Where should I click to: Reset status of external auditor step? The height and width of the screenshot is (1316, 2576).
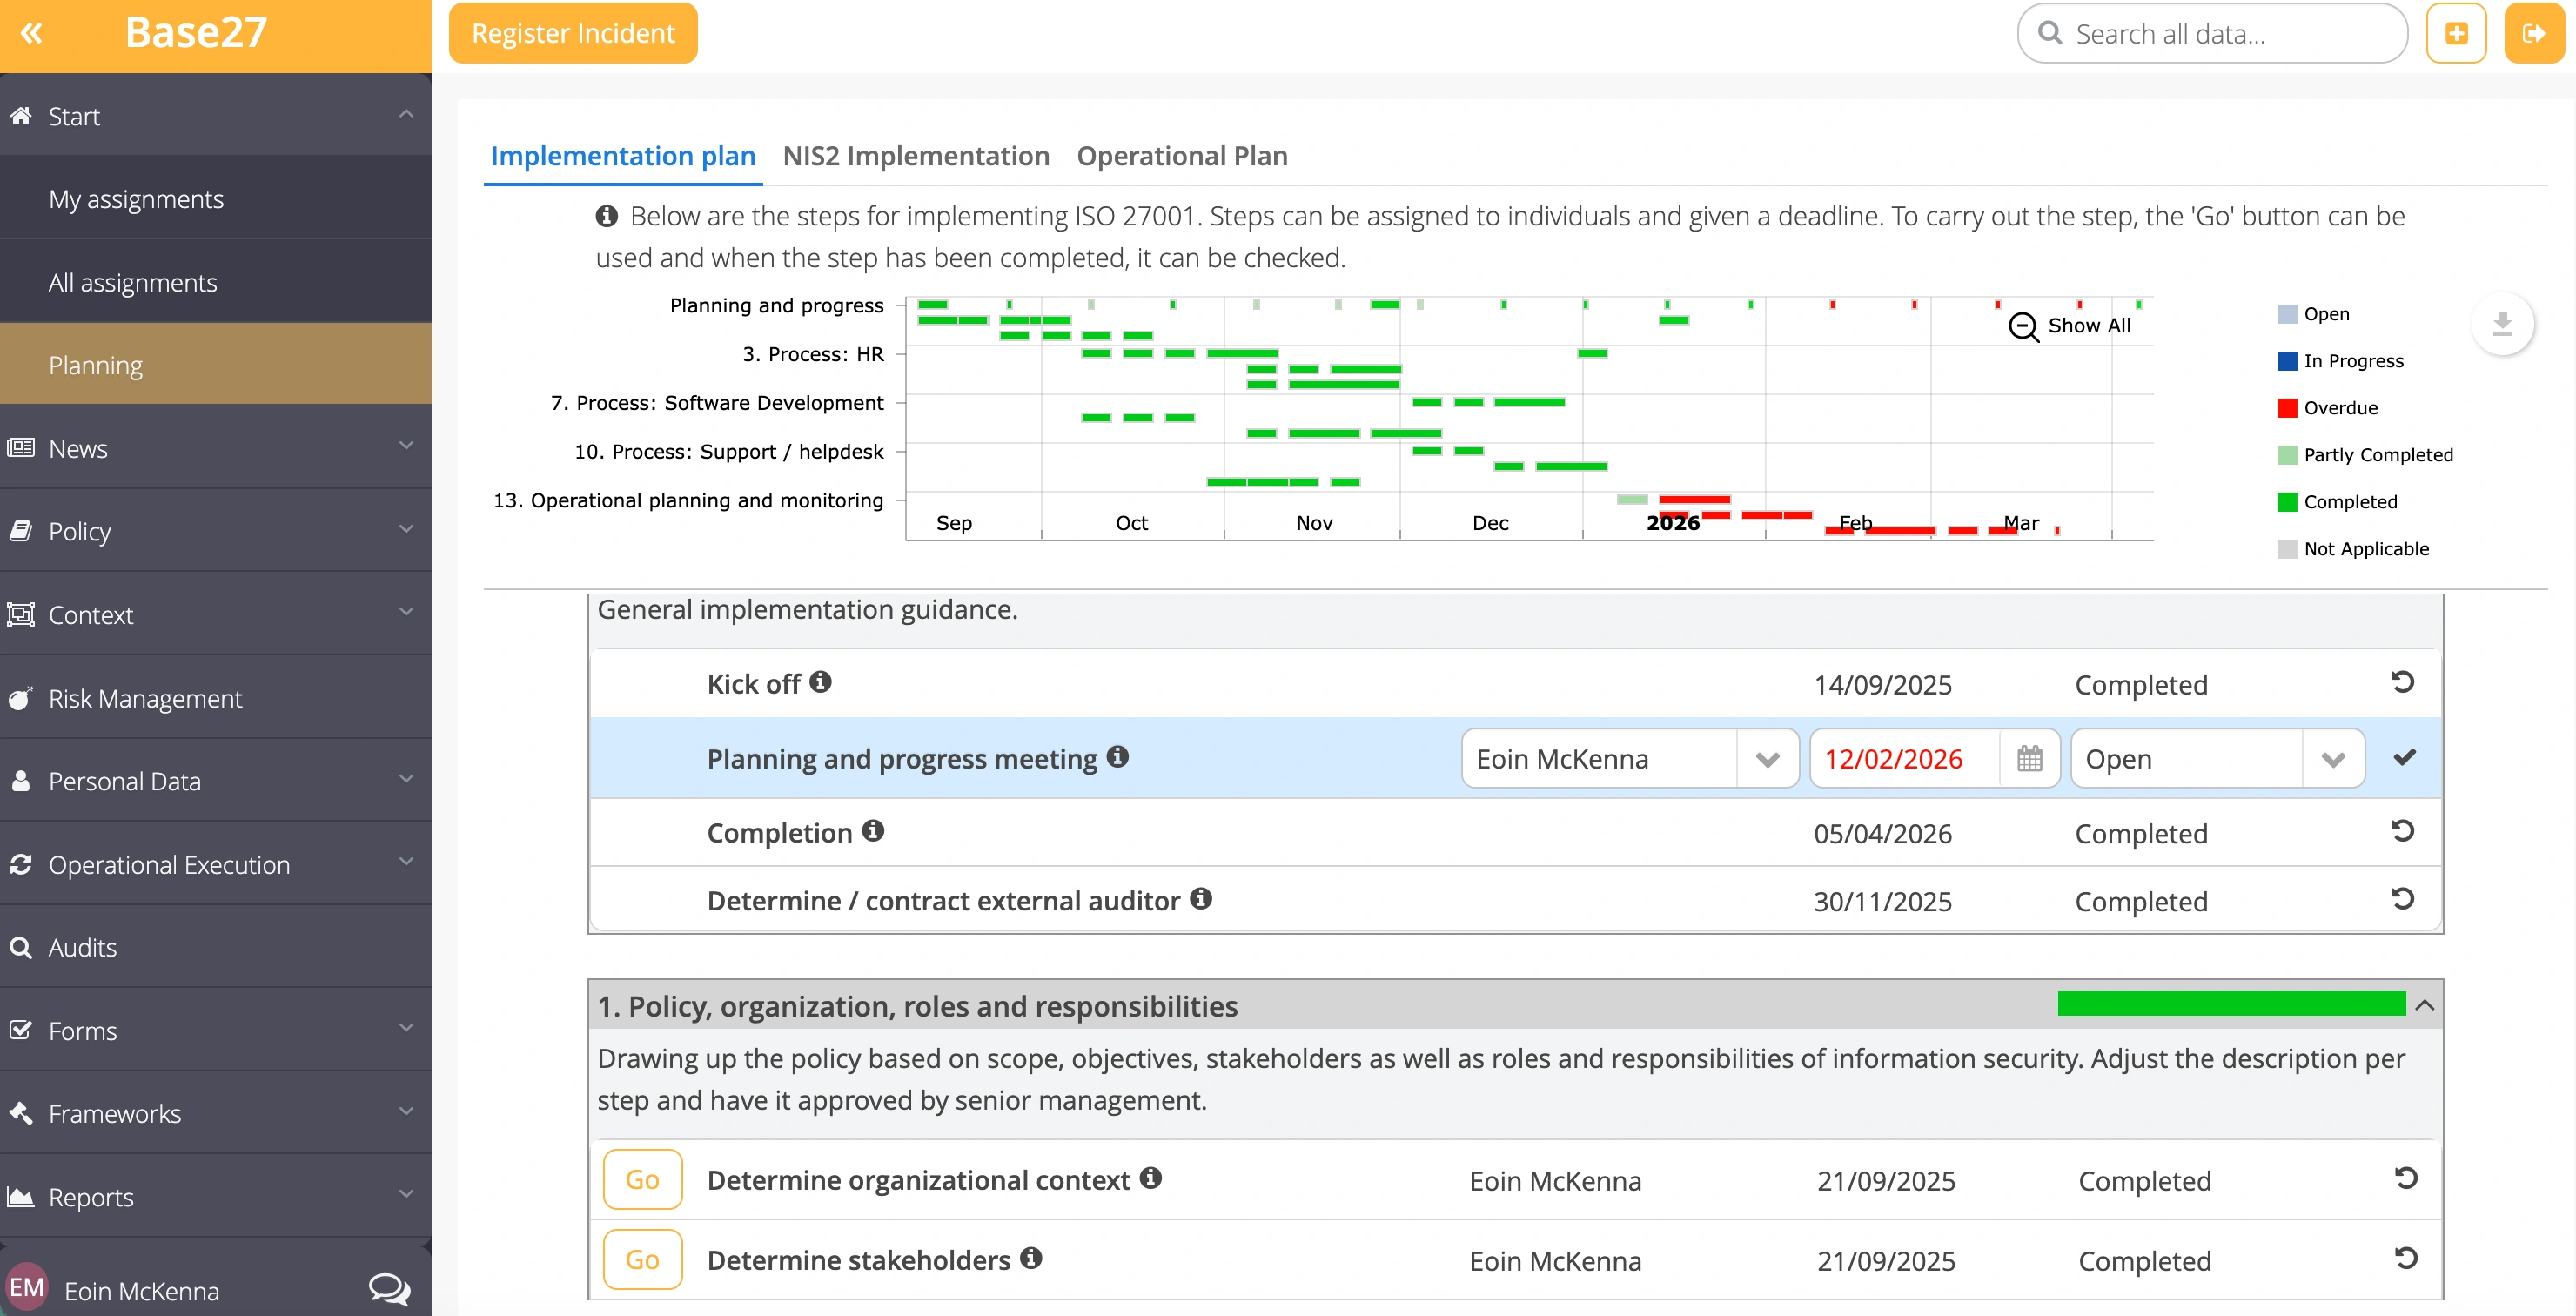click(2402, 900)
